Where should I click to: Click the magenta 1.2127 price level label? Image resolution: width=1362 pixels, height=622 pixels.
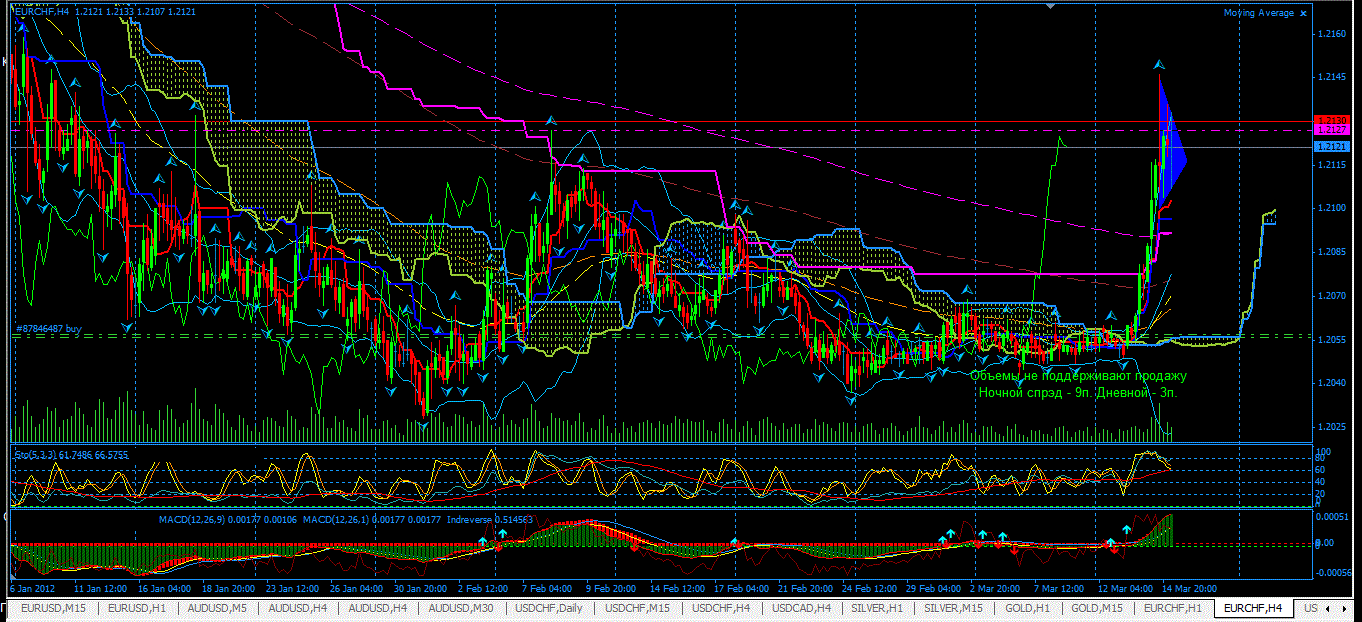click(1331, 130)
